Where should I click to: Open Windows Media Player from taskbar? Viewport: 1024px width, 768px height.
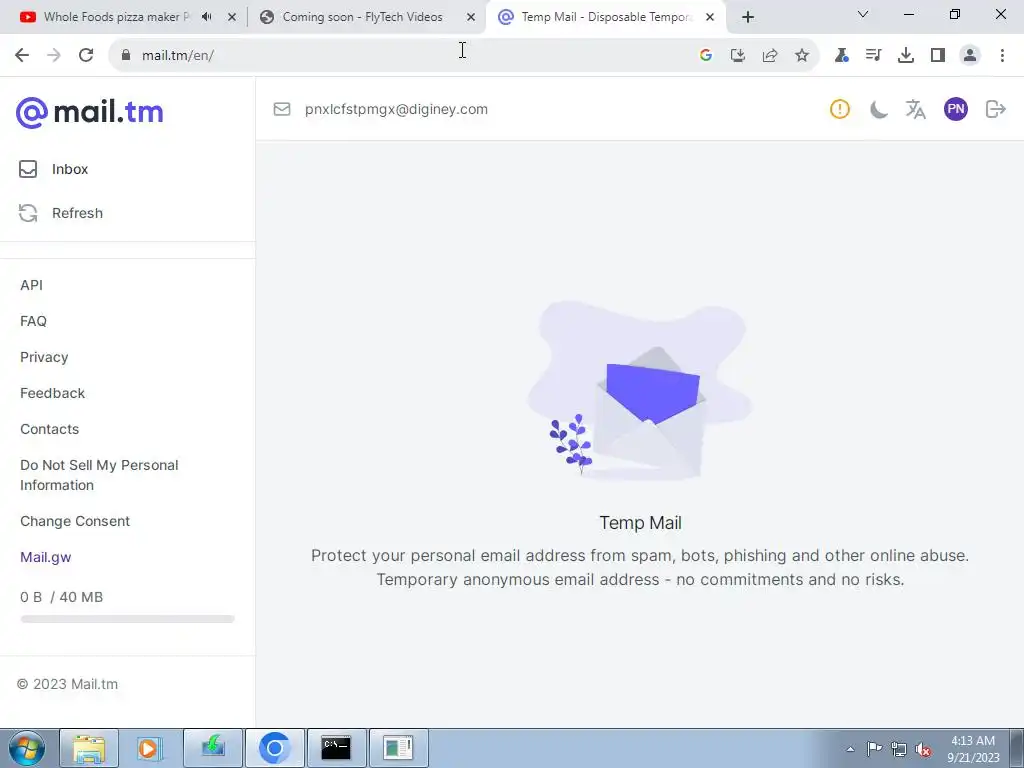150,748
